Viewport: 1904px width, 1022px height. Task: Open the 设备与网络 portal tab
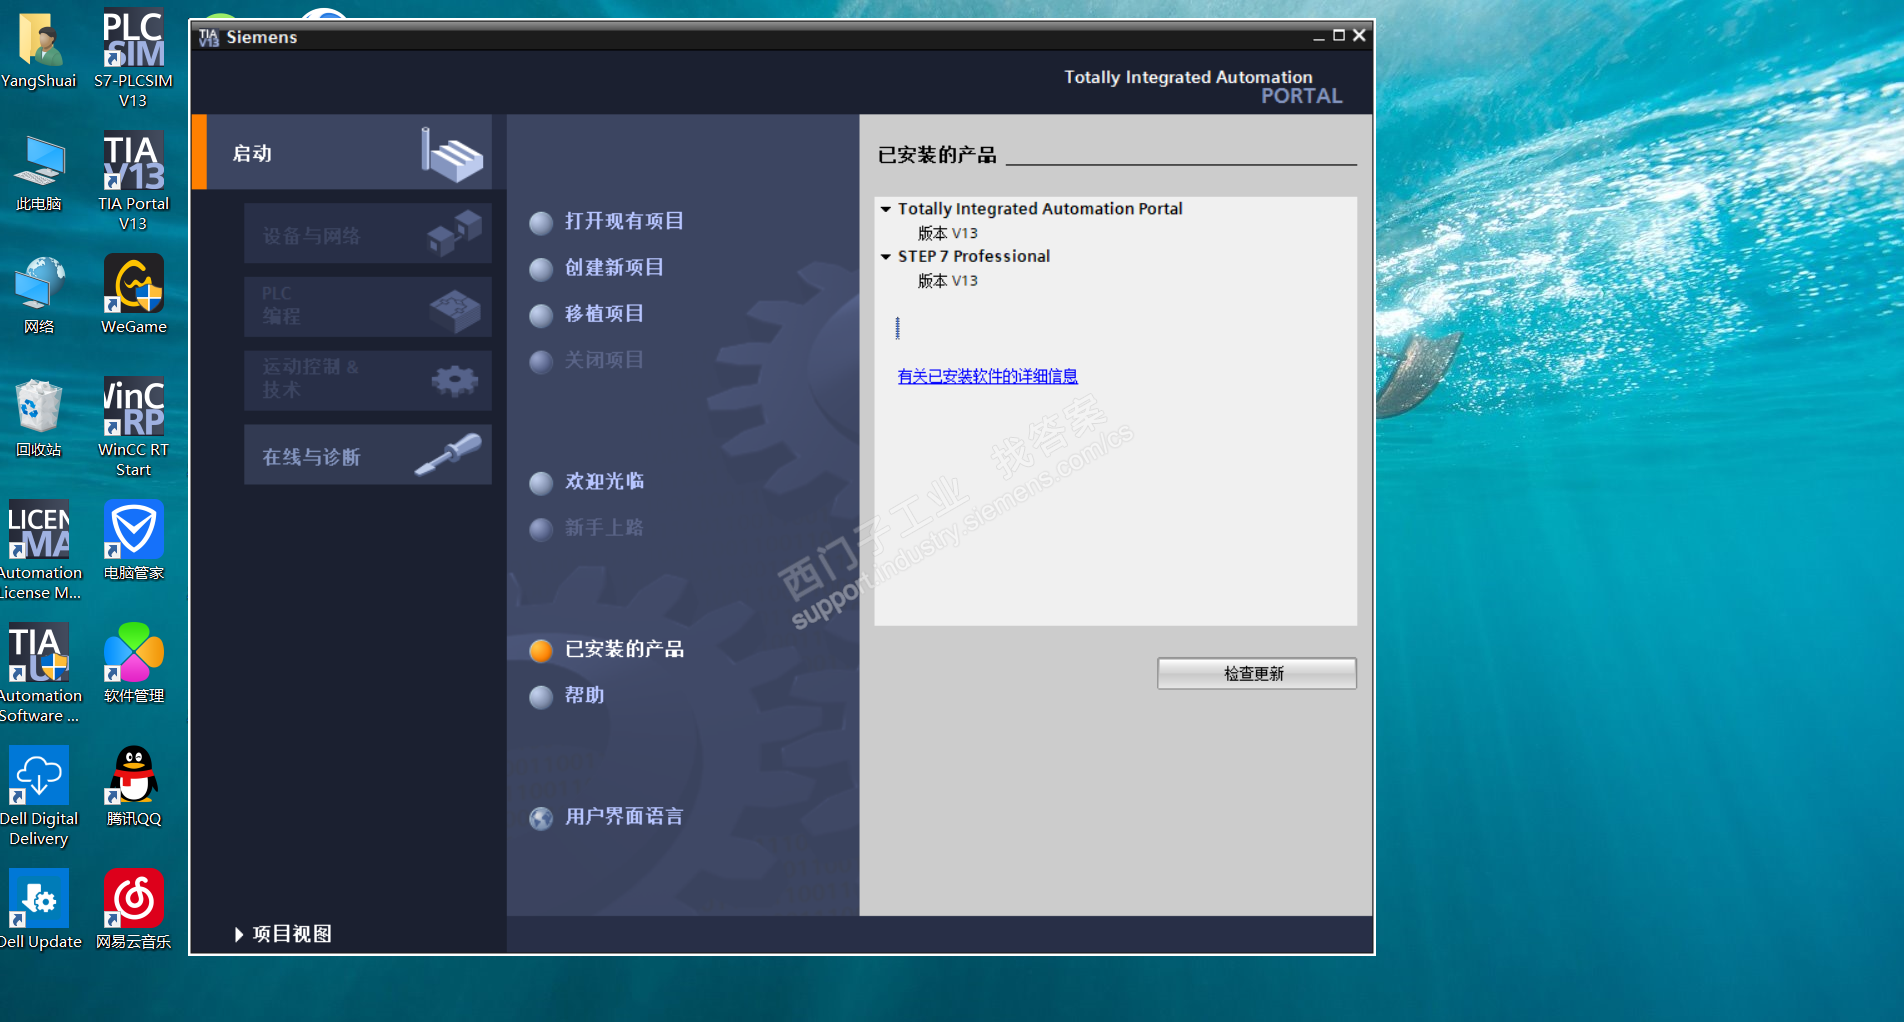(368, 234)
